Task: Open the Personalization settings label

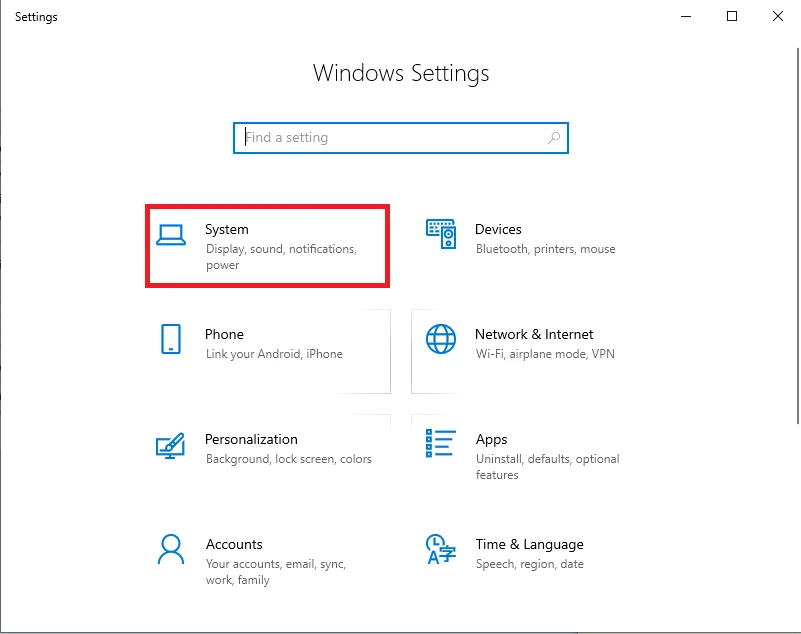Action: click(251, 439)
